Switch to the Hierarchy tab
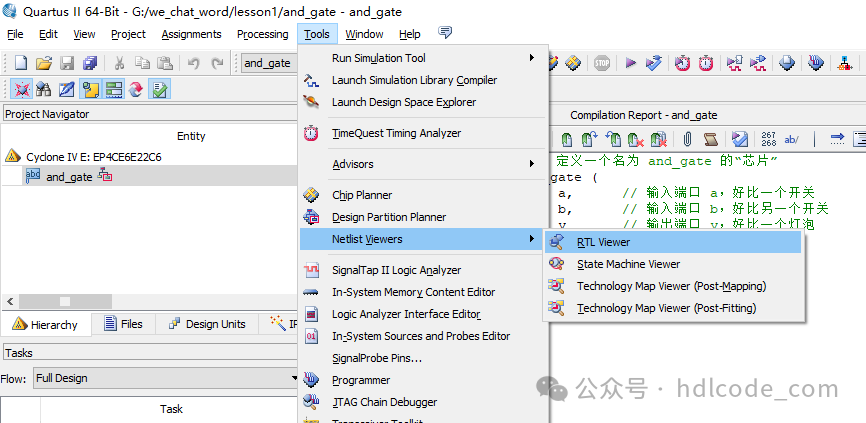Image resolution: width=866 pixels, height=423 pixels. click(45, 325)
